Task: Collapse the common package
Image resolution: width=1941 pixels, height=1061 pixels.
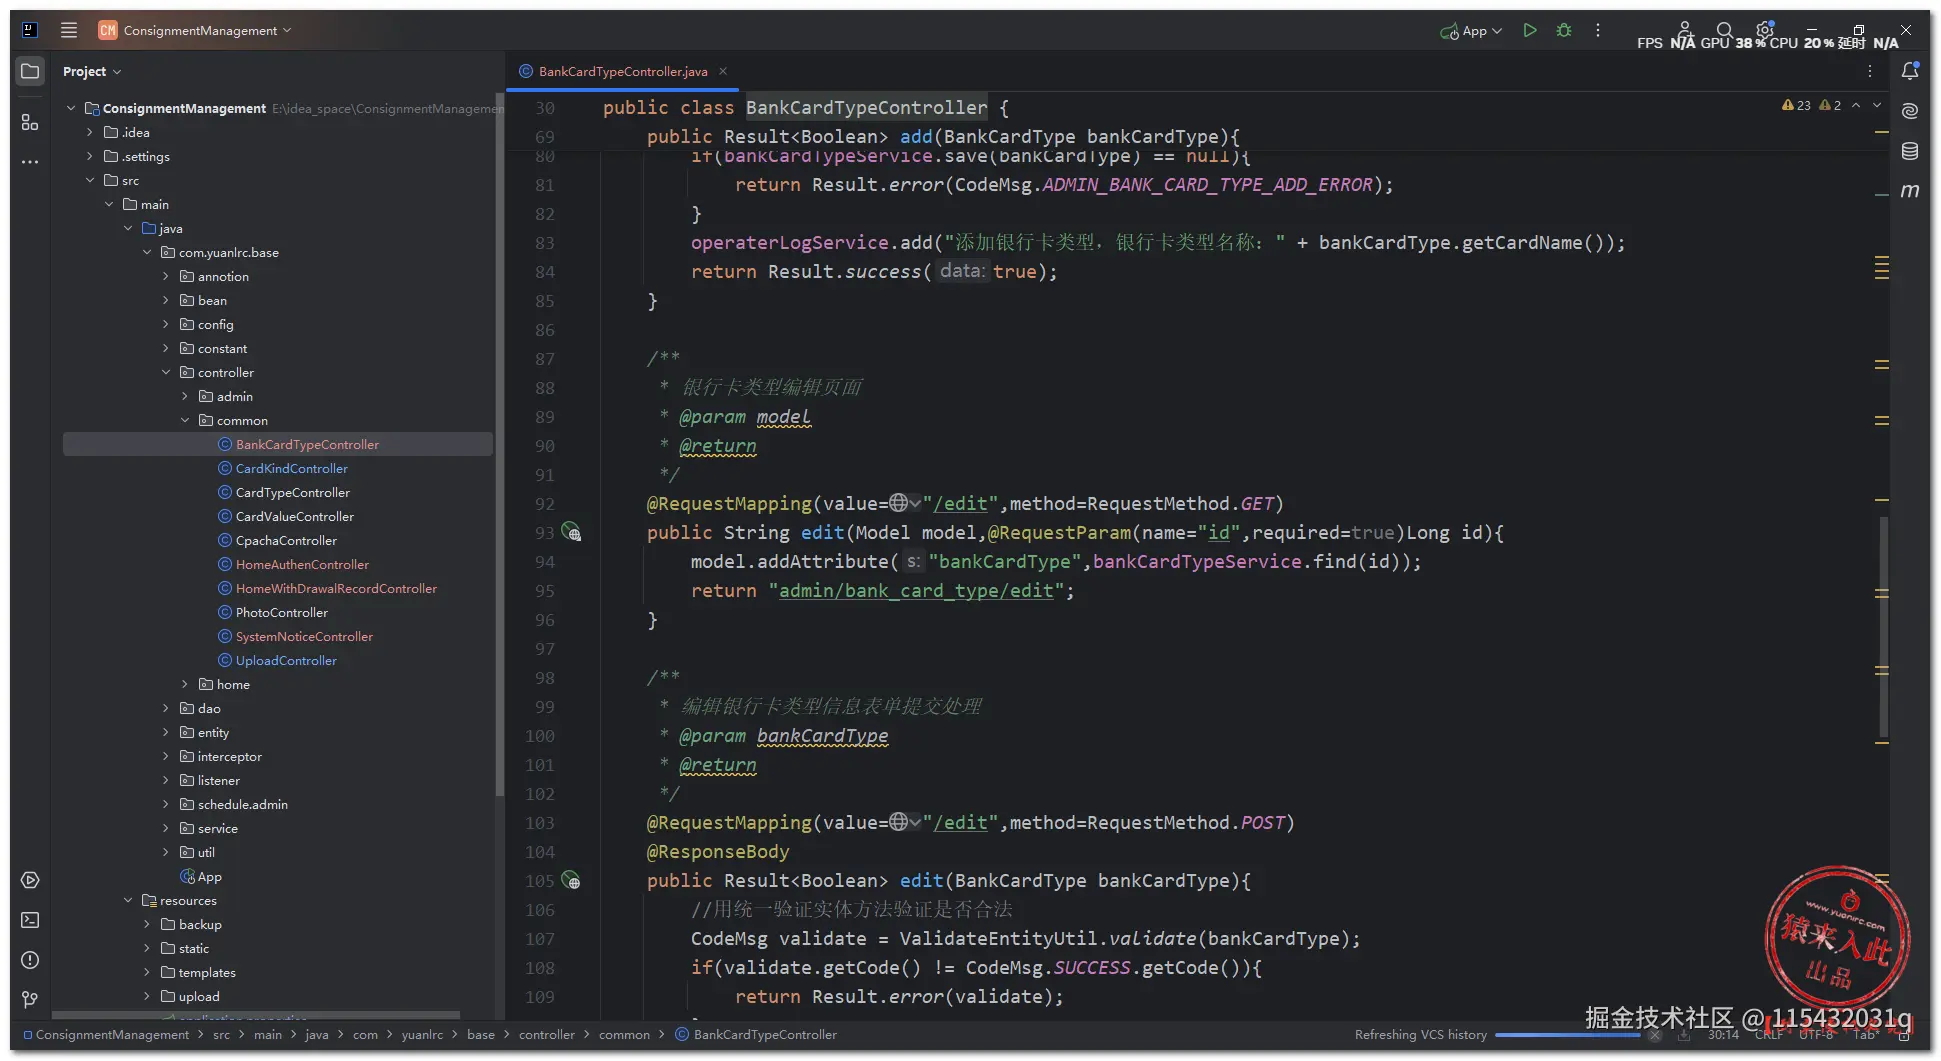Action: (185, 420)
